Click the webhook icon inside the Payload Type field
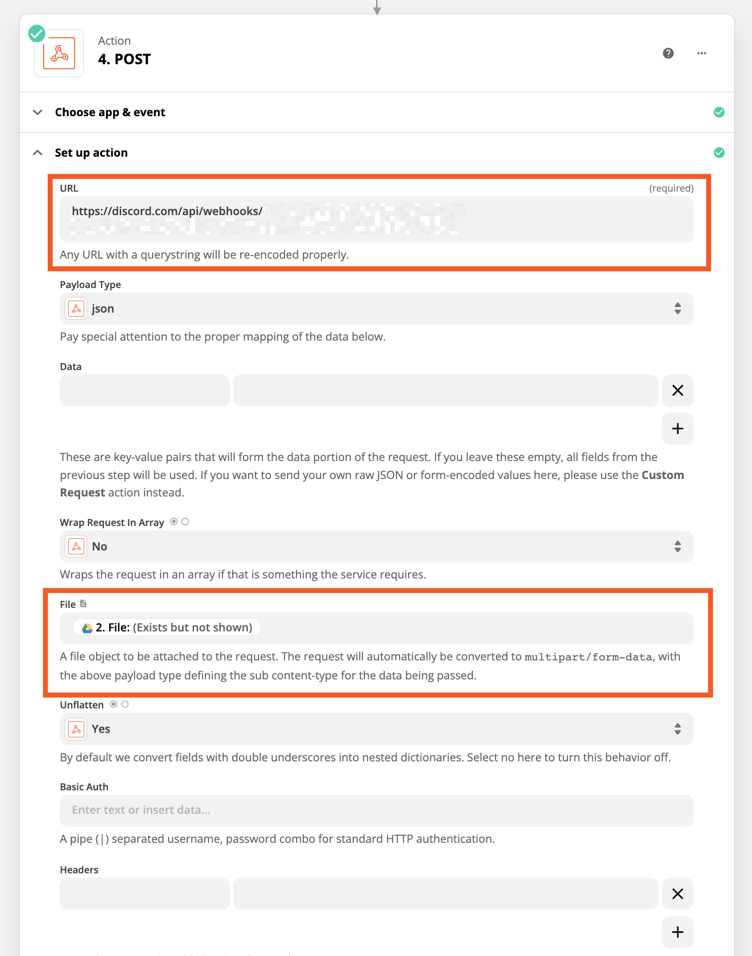752x956 pixels. (76, 308)
